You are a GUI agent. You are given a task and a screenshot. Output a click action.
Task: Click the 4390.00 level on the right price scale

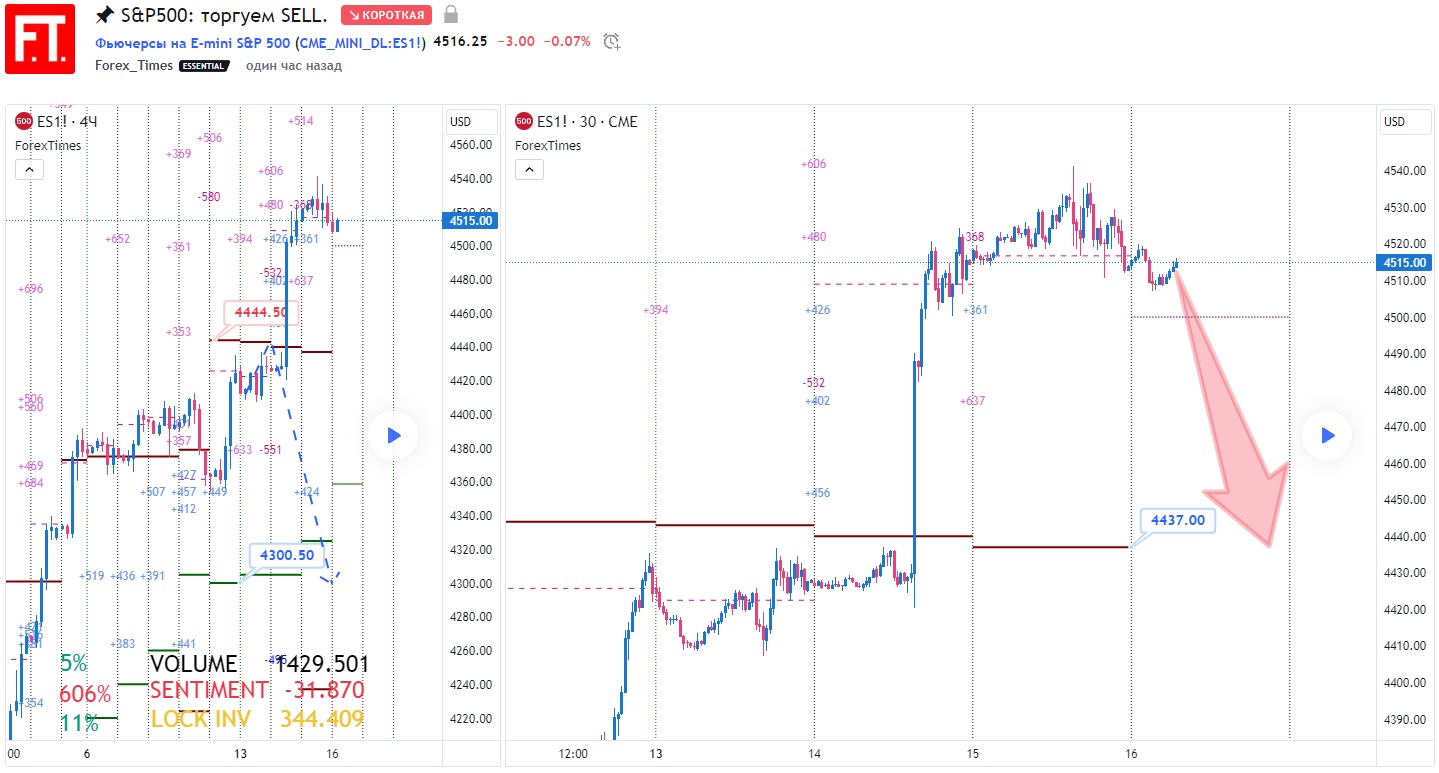click(1404, 719)
